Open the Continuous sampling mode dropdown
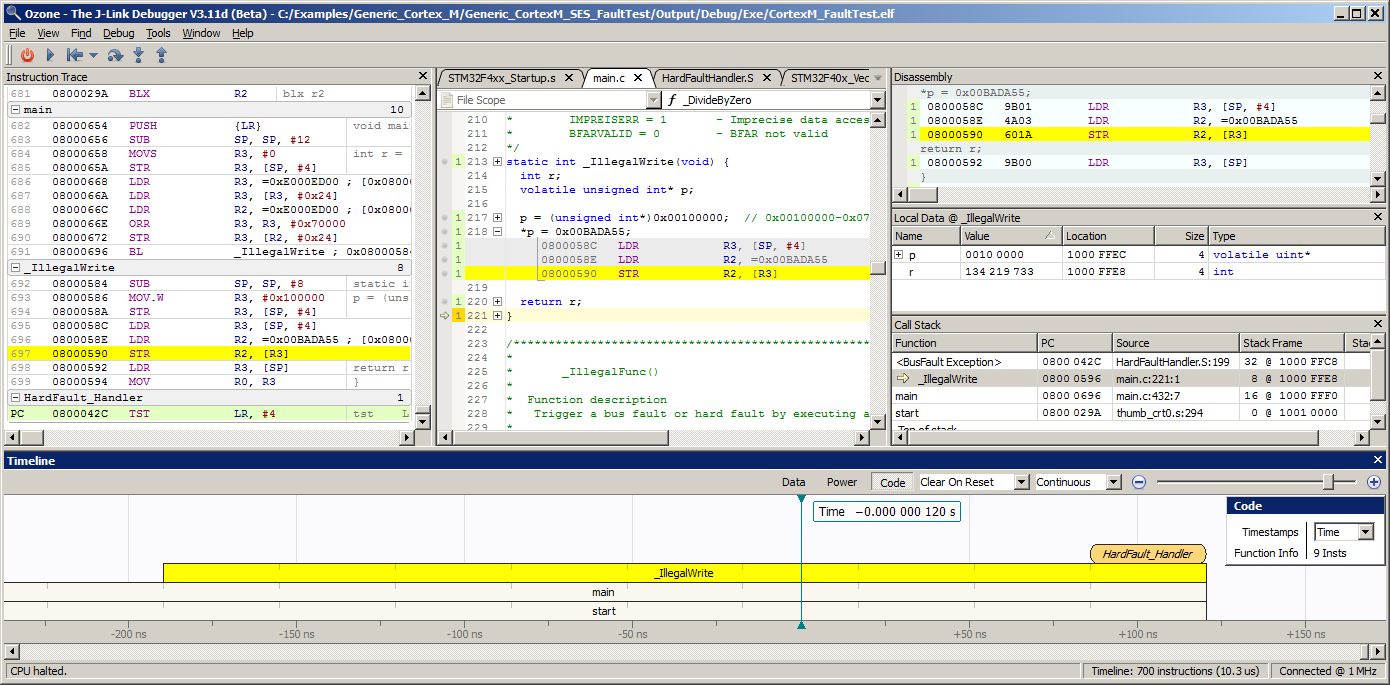 pos(1113,481)
